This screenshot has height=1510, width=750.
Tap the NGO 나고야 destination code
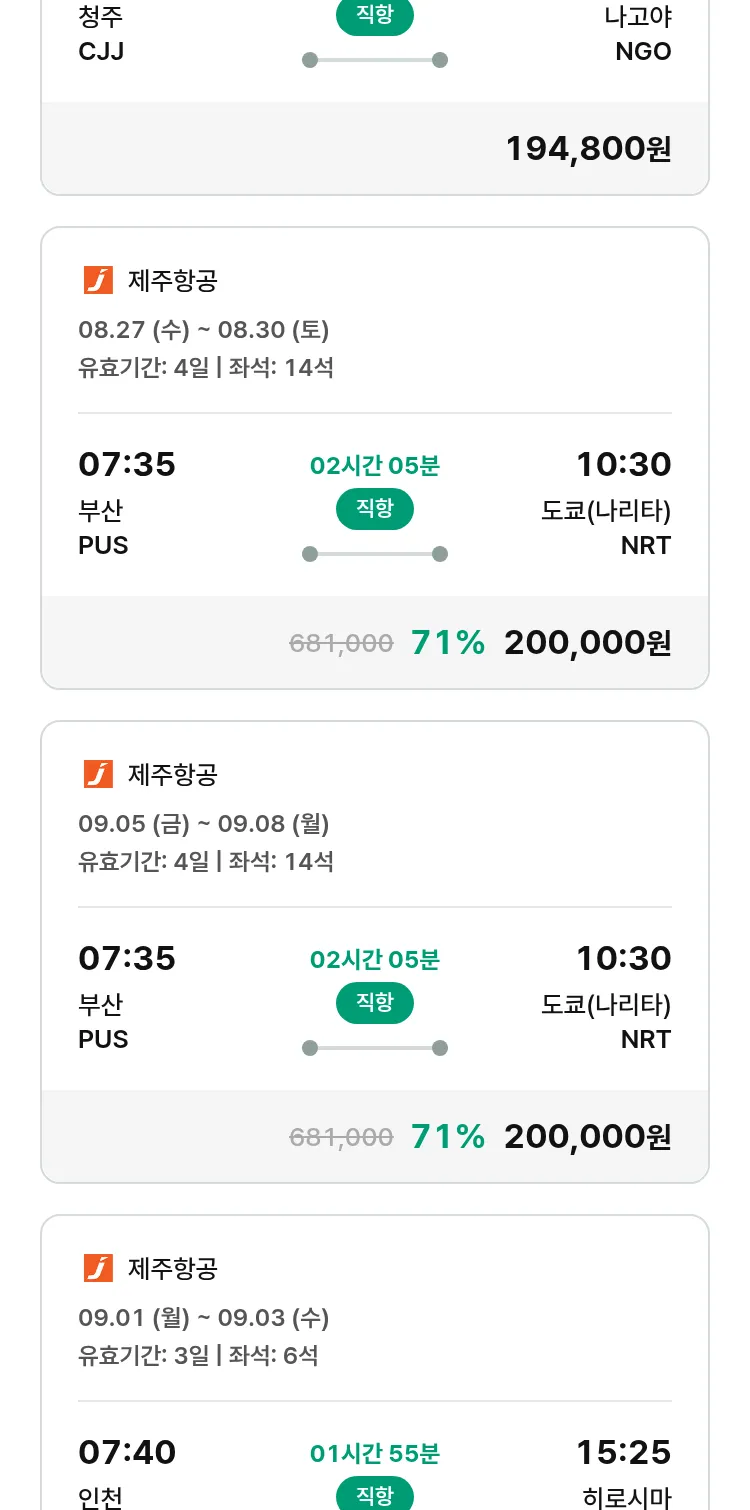tap(643, 52)
